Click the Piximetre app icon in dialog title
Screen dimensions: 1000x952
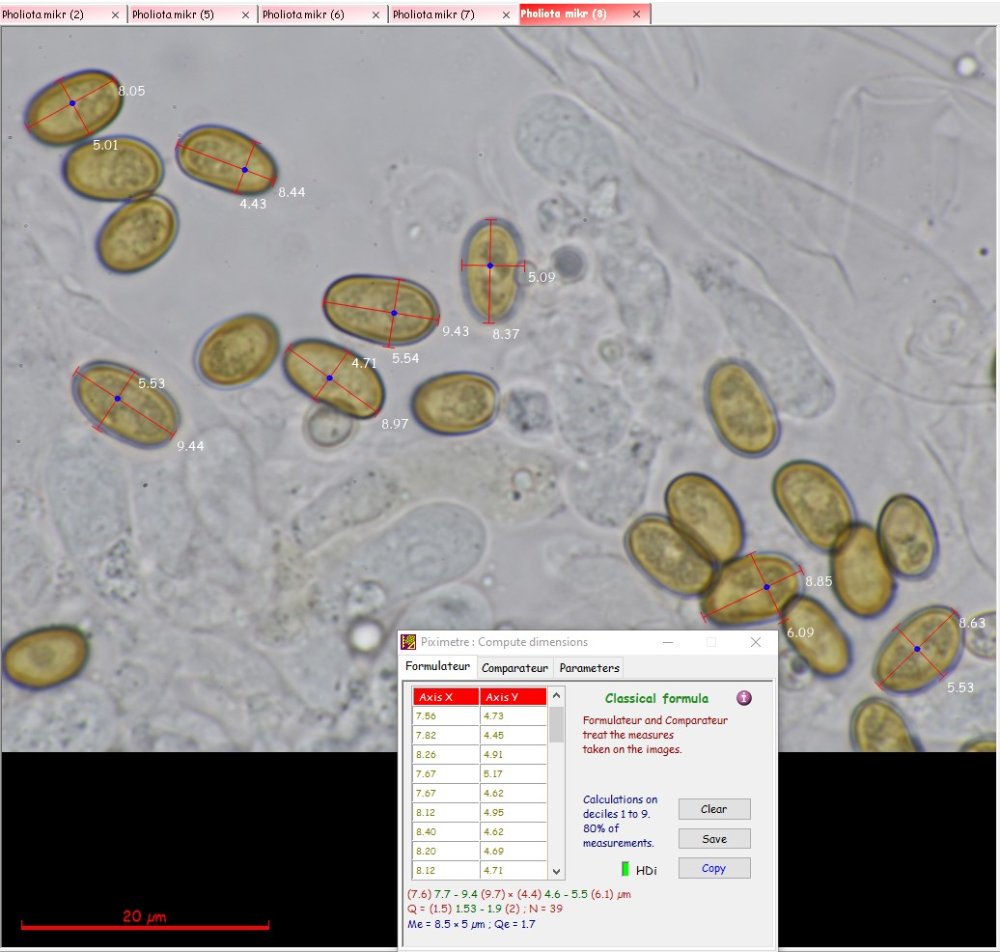pyautogui.click(x=409, y=642)
